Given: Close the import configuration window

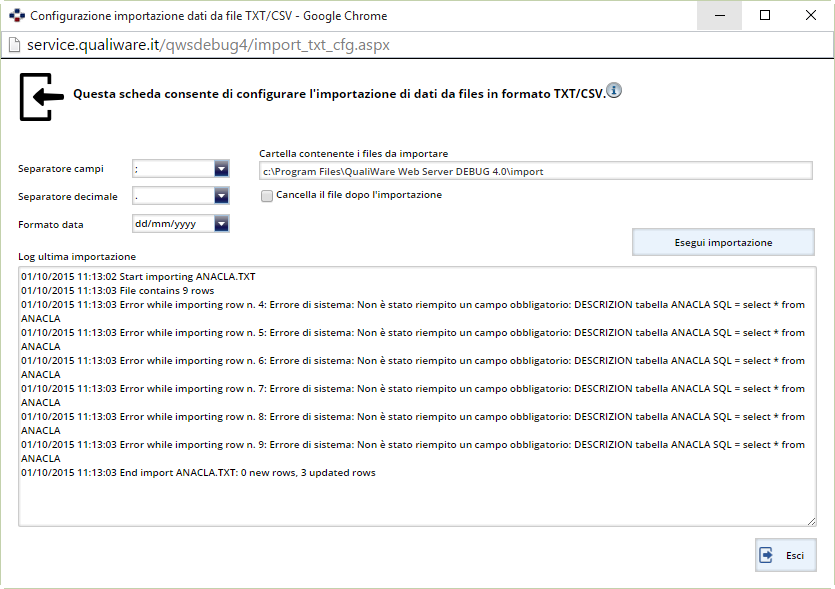Looking at the screenshot, I should 811,16.
